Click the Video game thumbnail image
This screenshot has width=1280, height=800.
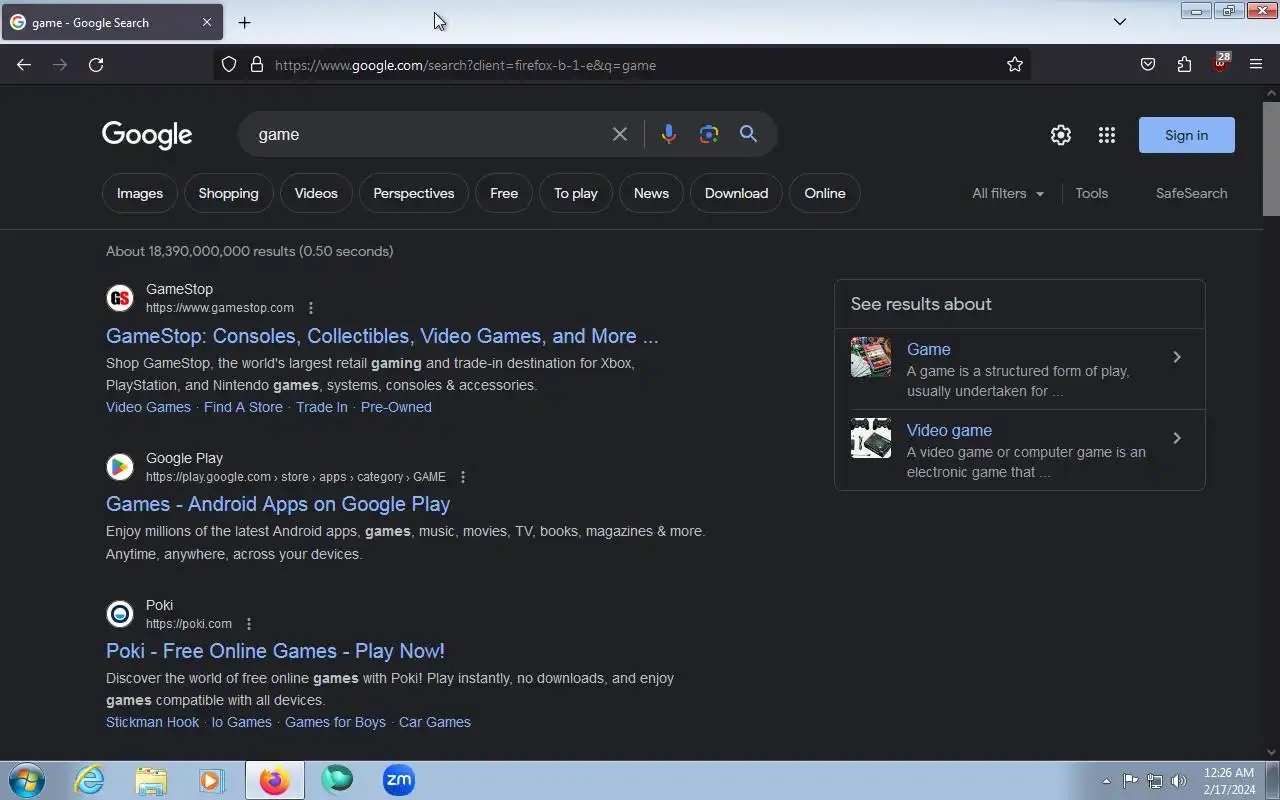point(871,438)
